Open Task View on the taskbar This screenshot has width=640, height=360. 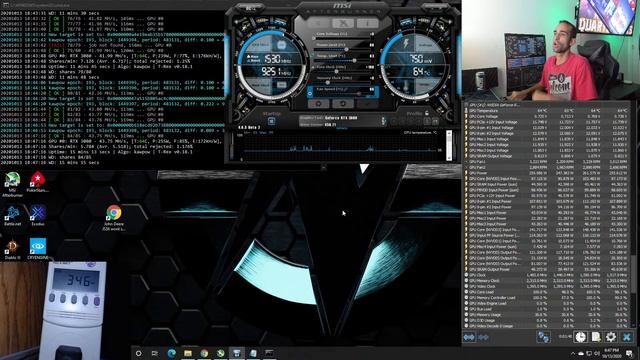pos(155,353)
